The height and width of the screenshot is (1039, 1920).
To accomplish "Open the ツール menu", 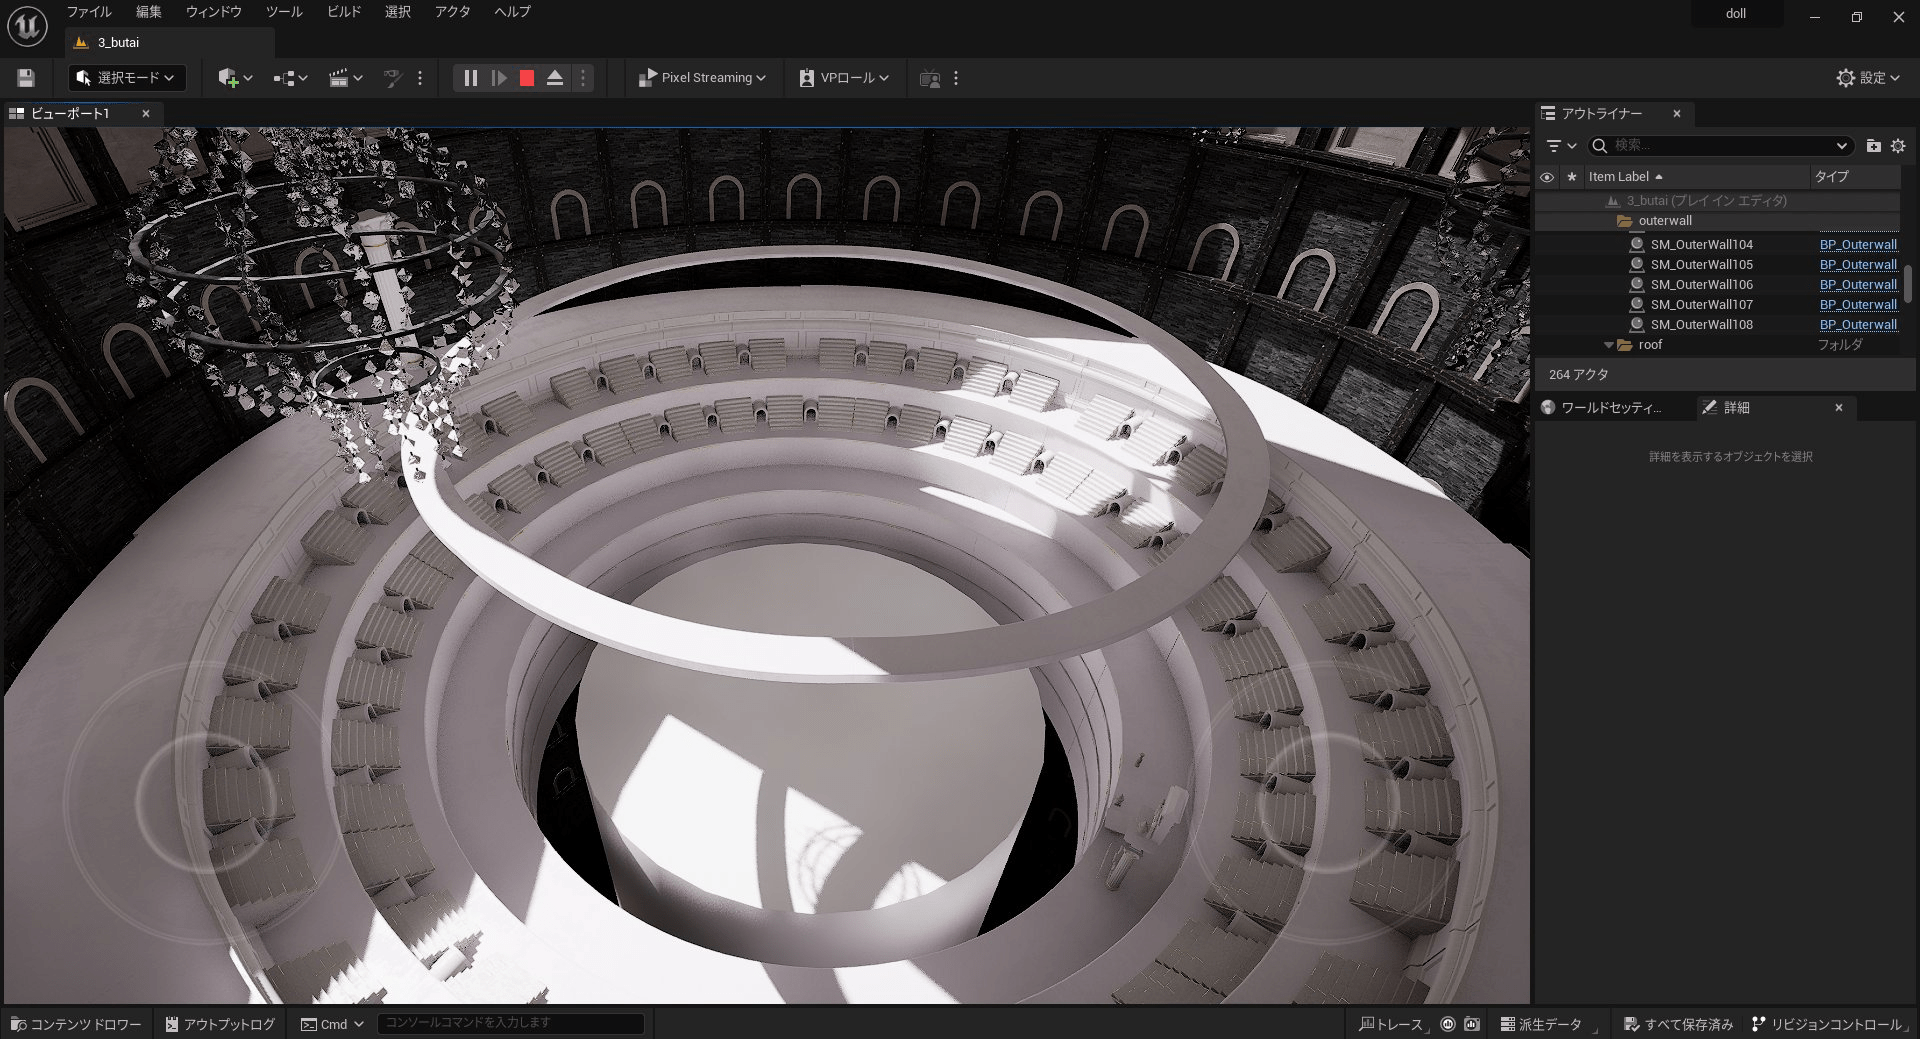I will (x=284, y=12).
